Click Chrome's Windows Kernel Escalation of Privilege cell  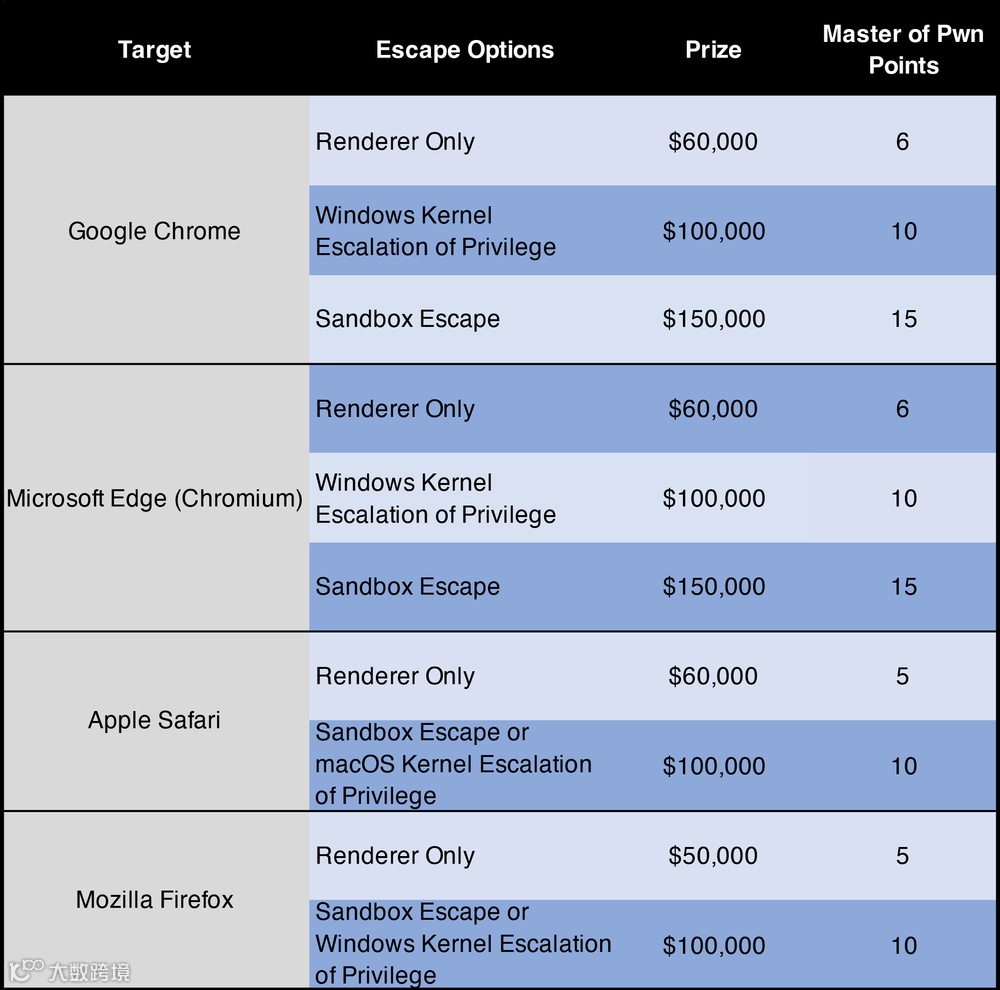point(435,231)
